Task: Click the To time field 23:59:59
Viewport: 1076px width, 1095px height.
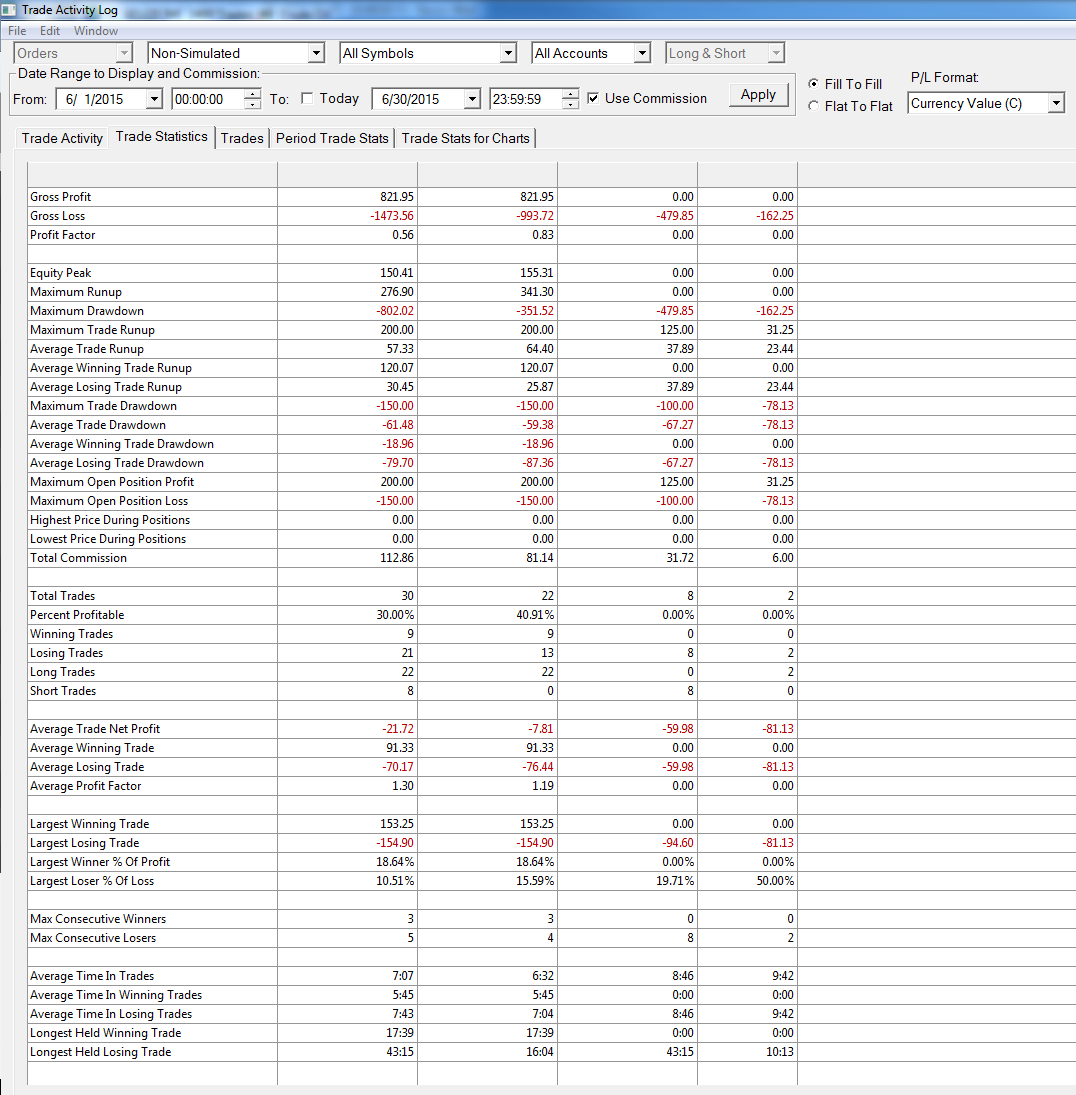Action: pyautogui.click(x=526, y=99)
